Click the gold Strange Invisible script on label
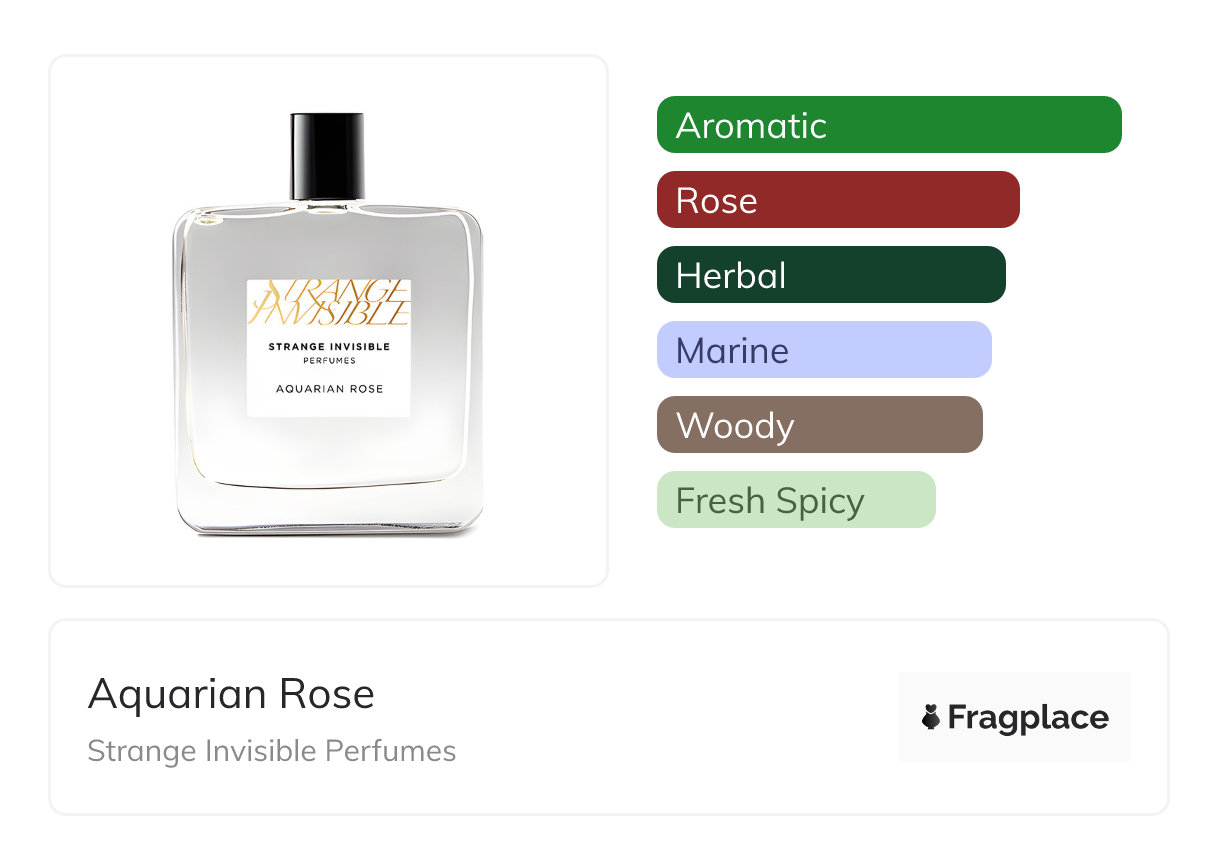The image size is (1218, 864). 329,304
